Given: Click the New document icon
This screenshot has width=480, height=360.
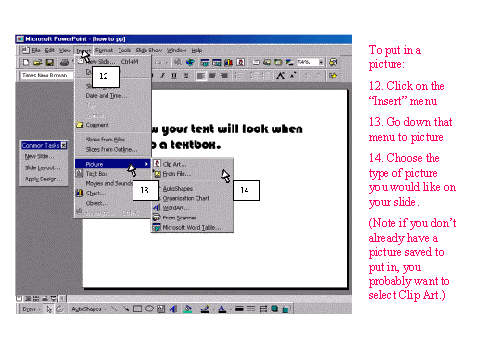Looking at the screenshot, I should 26,62.
